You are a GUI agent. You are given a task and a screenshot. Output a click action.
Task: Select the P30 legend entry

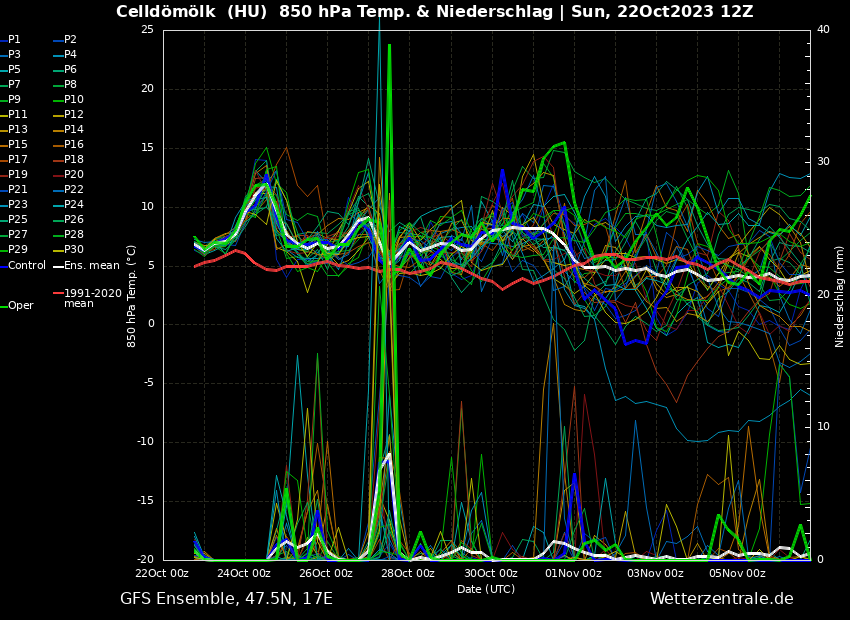(74, 250)
